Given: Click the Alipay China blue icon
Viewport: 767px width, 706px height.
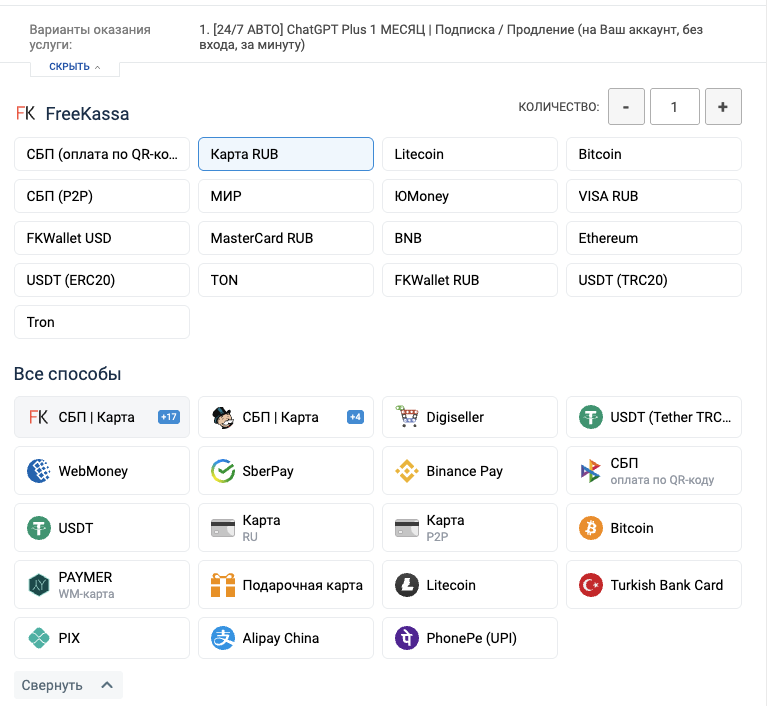Looking at the screenshot, I should 223,638.
